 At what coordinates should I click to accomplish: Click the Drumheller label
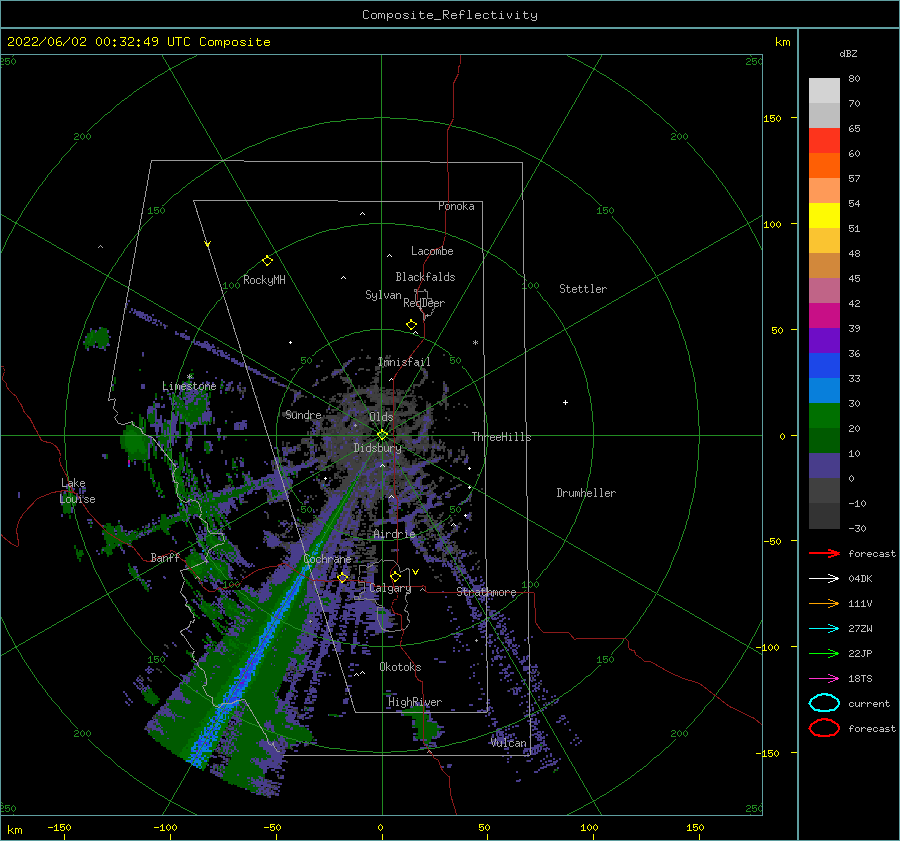click(586, 493)
